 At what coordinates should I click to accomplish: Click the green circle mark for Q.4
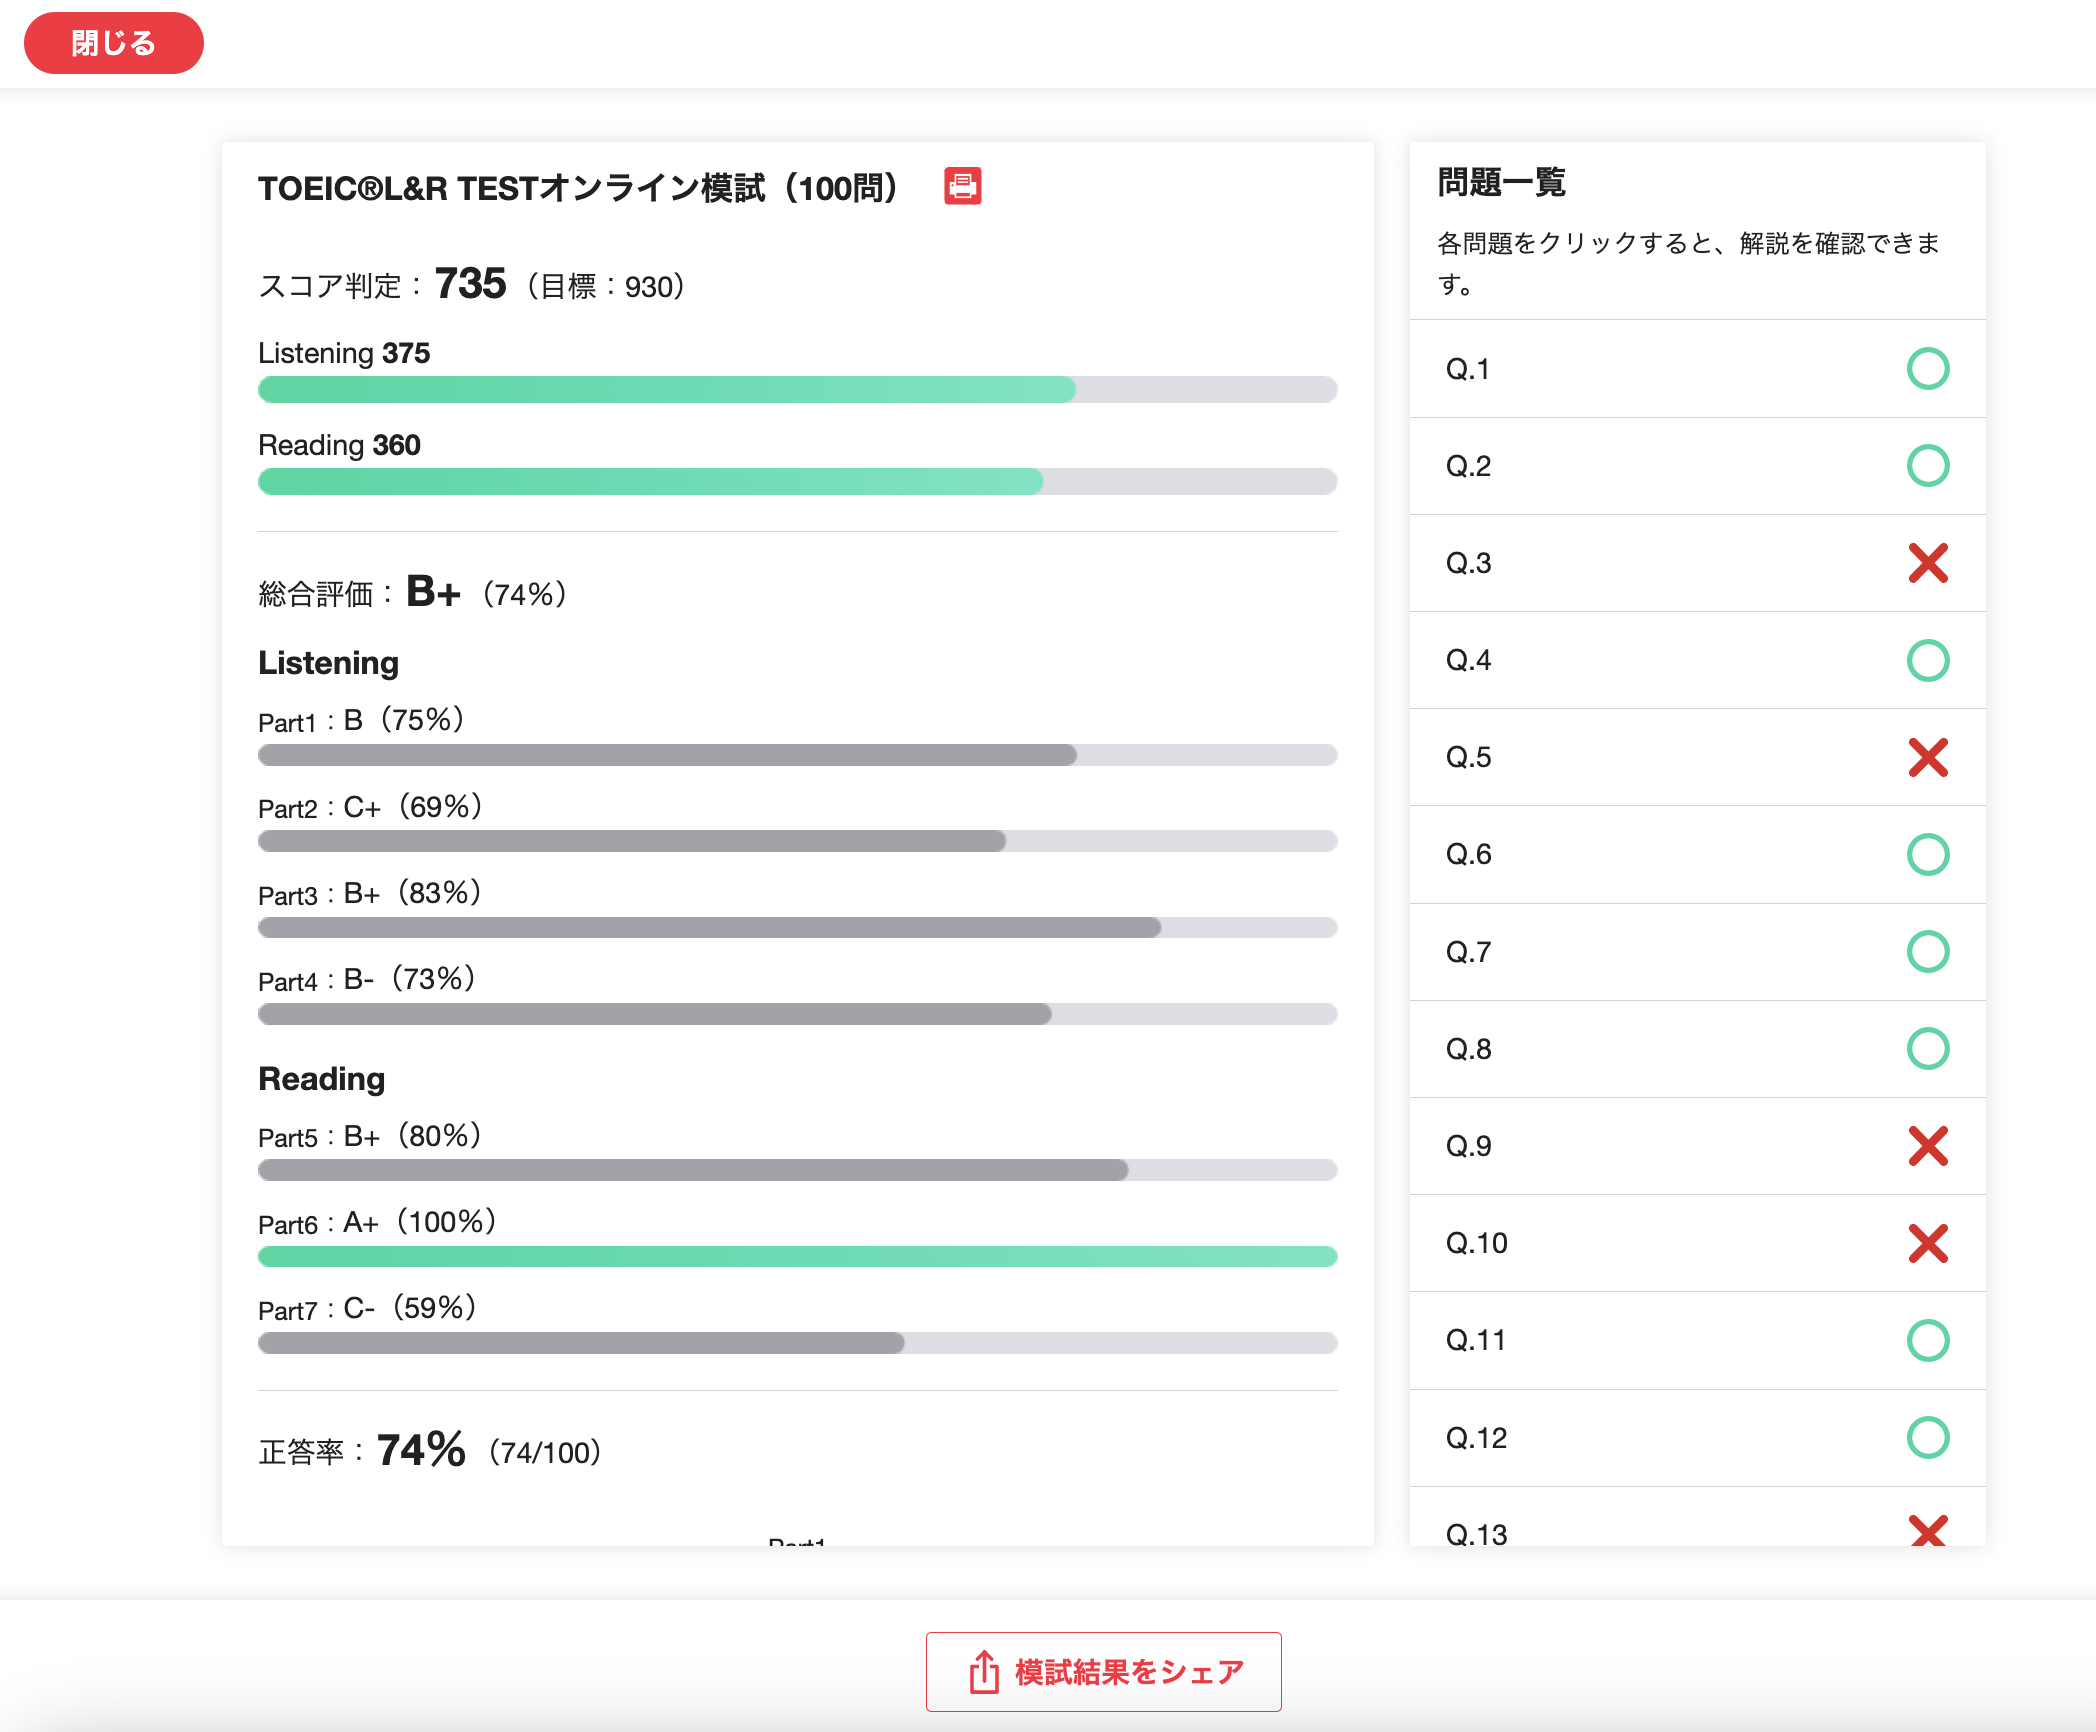click(1927, 660)
